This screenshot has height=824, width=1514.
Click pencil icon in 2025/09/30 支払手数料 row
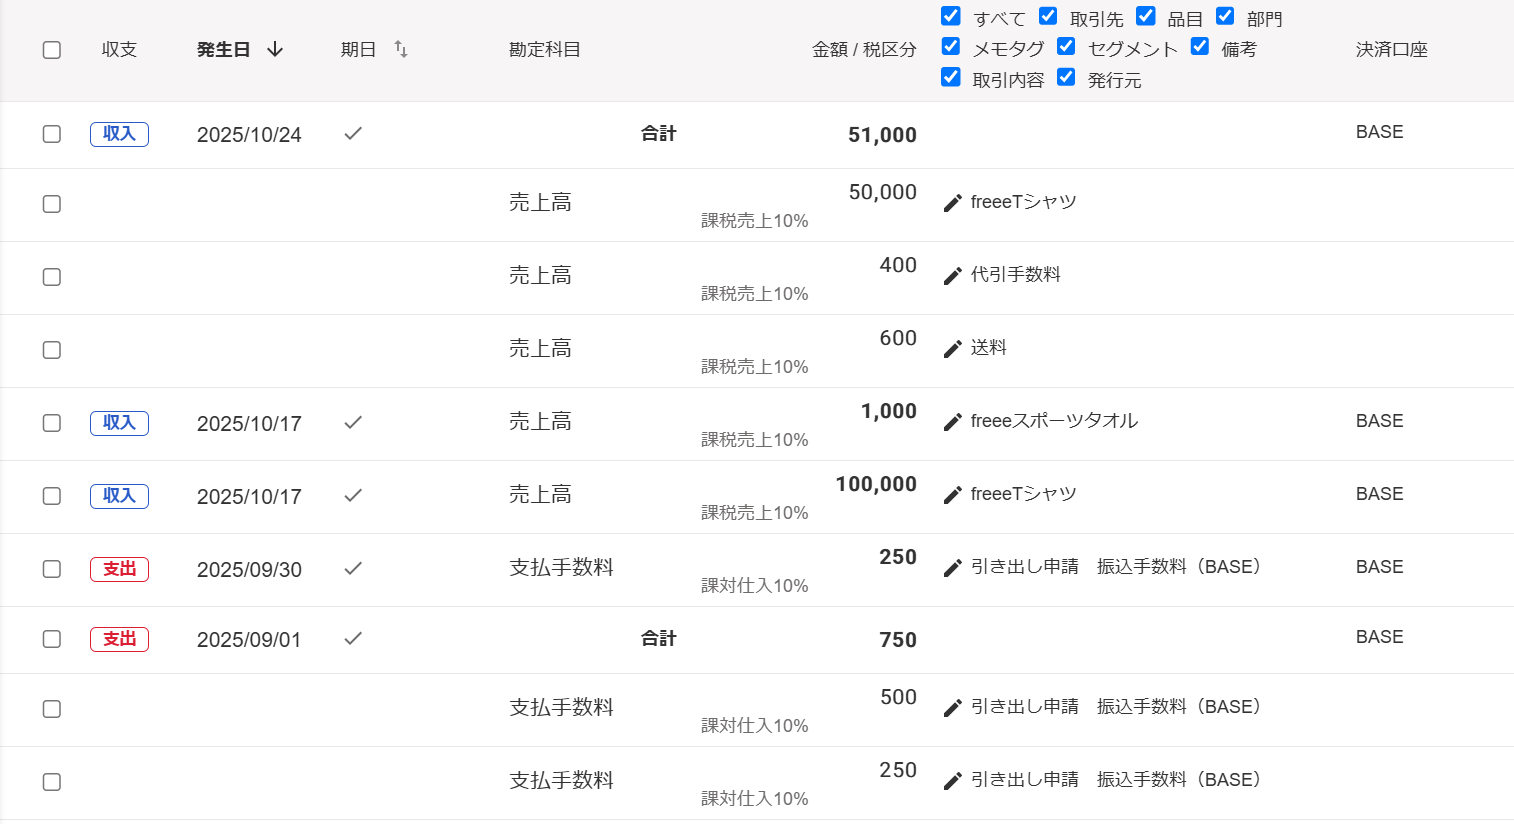(952, 568)
